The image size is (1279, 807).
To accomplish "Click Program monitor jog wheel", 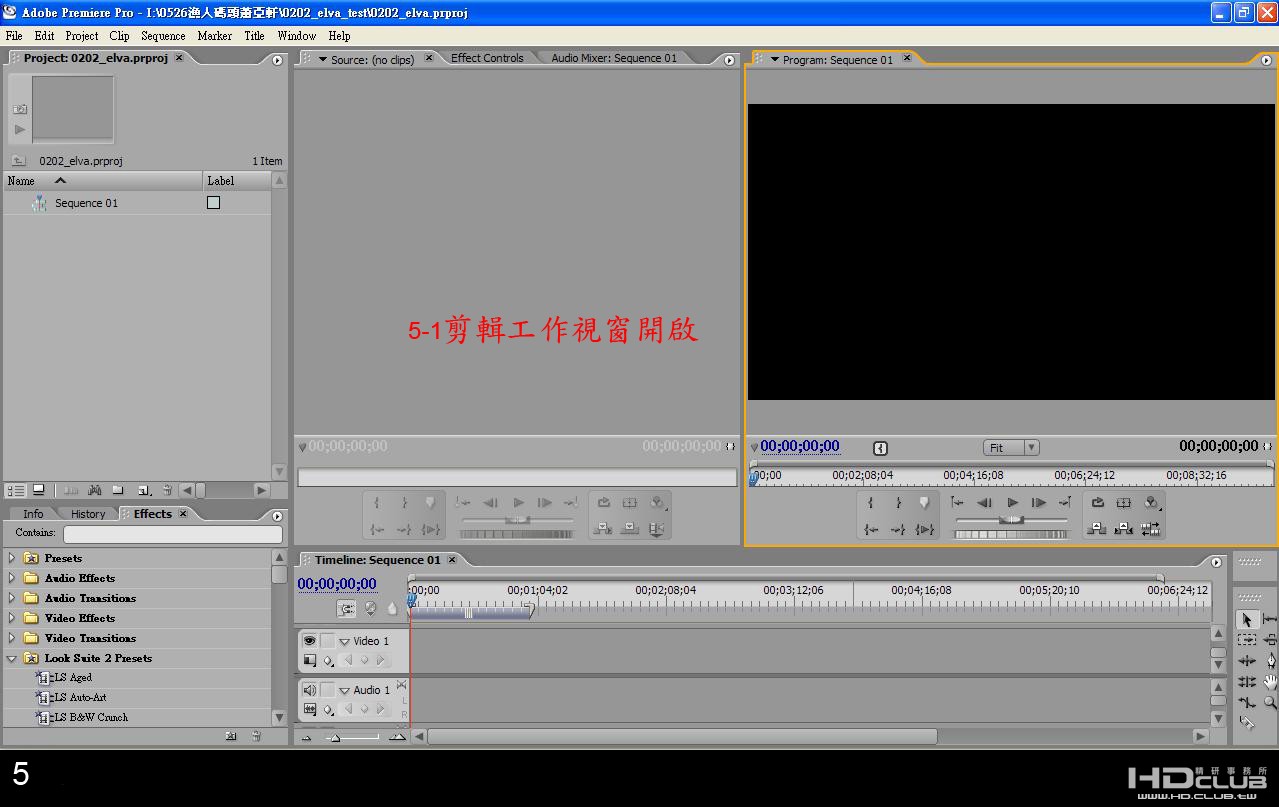I will [x=1011, y=534].
